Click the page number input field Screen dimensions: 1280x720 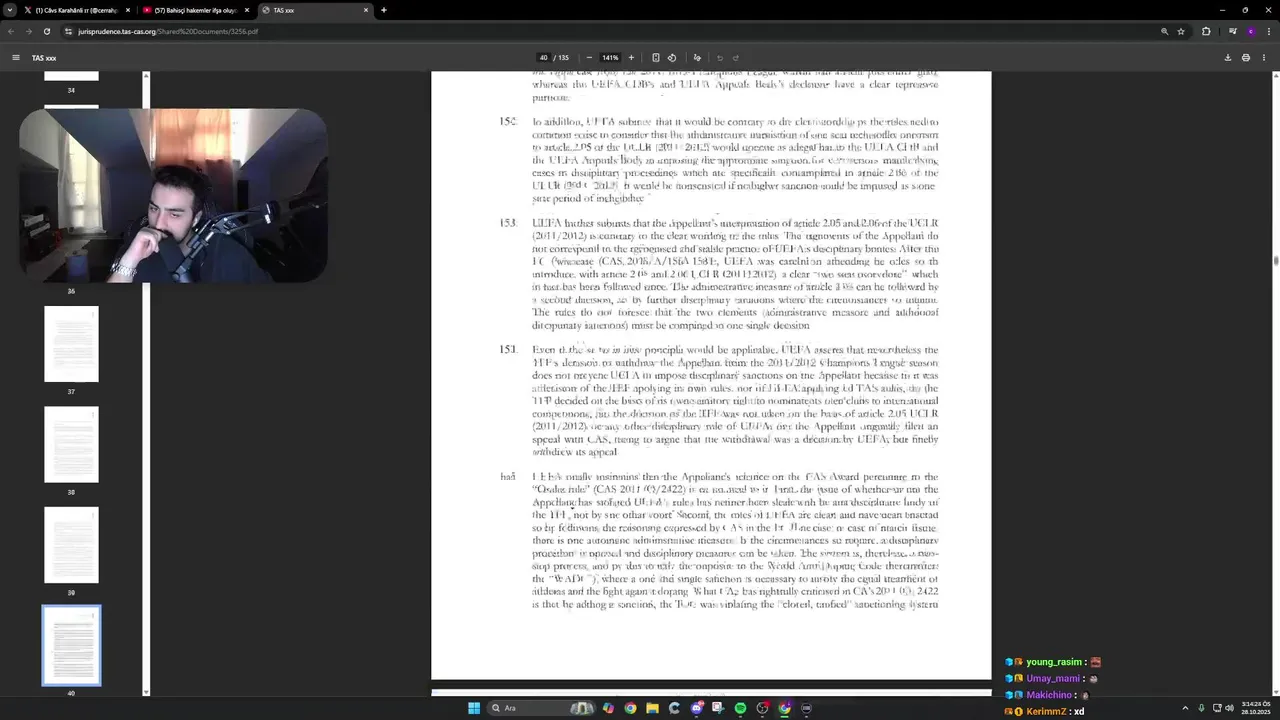pos(543,58)
